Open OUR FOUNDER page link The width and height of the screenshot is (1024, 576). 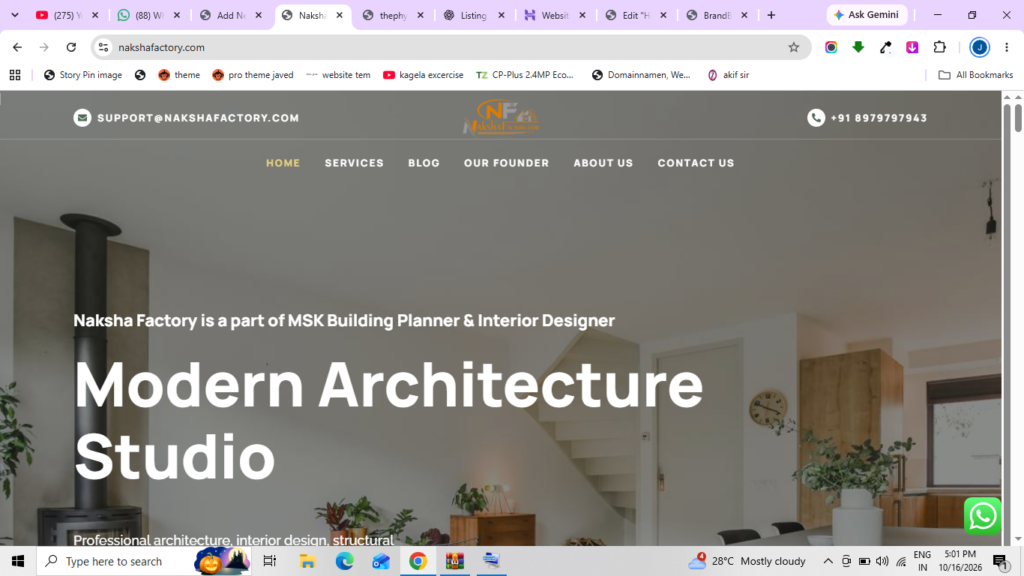tap(506, 163)
